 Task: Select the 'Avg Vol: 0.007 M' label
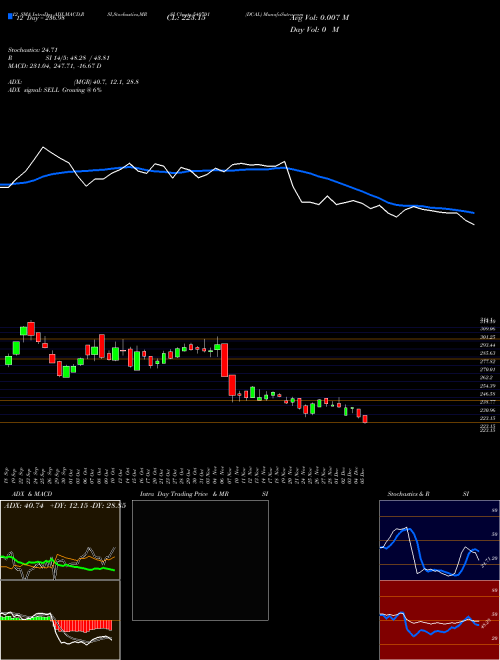coord(319,18)
